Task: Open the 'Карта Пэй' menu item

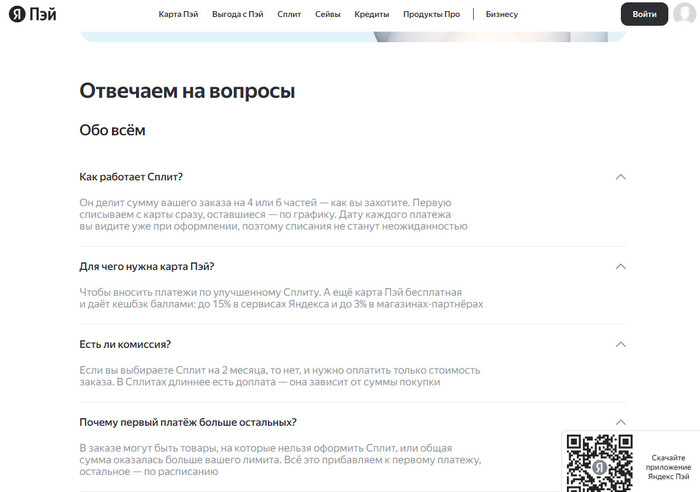Action: (x=178, y=14)
